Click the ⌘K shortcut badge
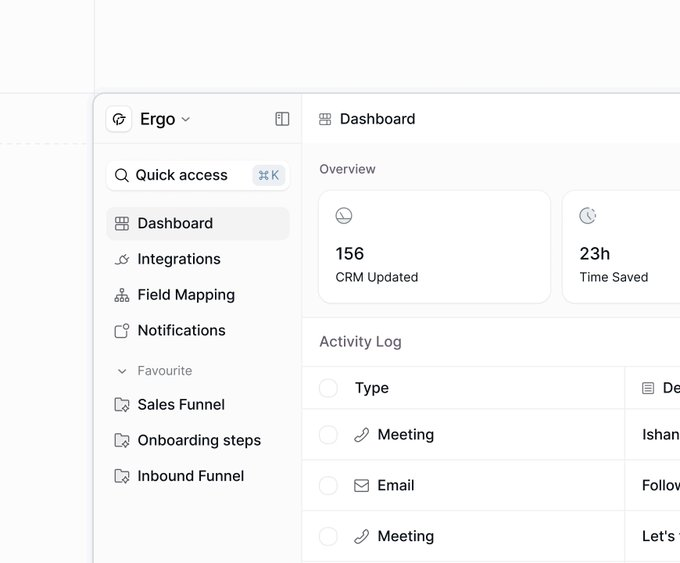Screen dimensions: 680x563 (x=269, y=175)
